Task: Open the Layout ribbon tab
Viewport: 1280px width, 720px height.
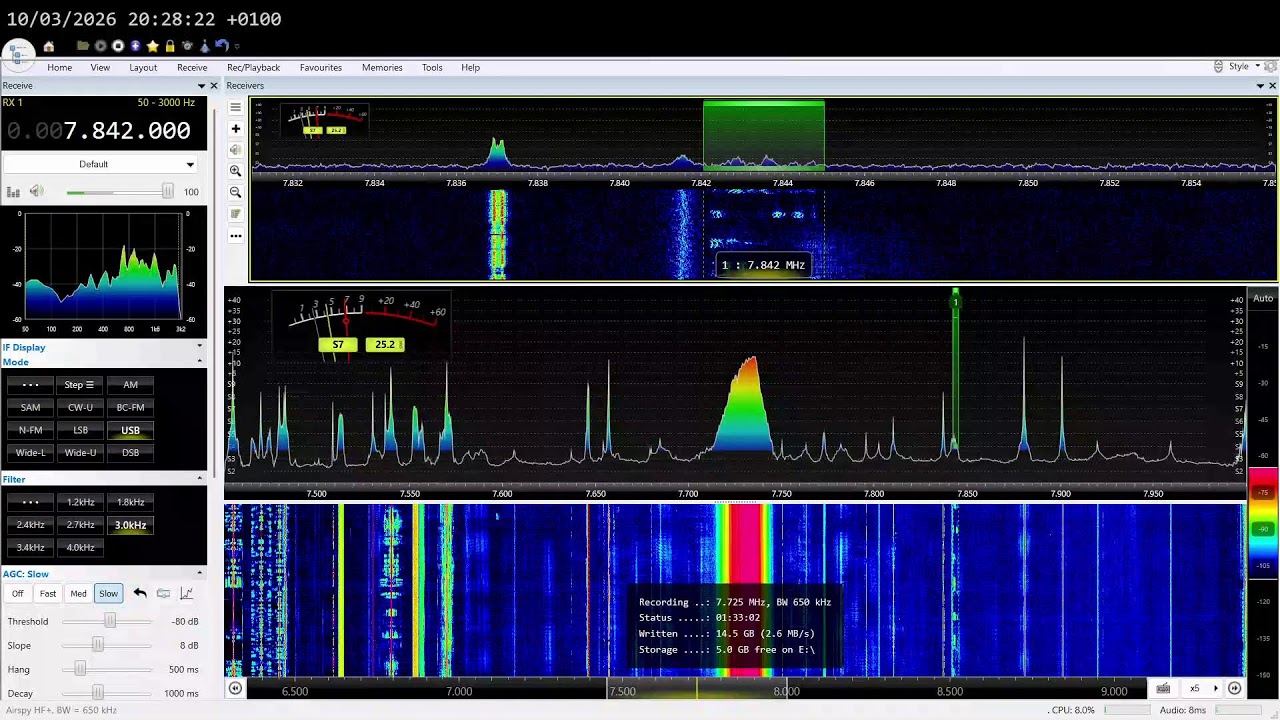Action: tap(143, 67)
